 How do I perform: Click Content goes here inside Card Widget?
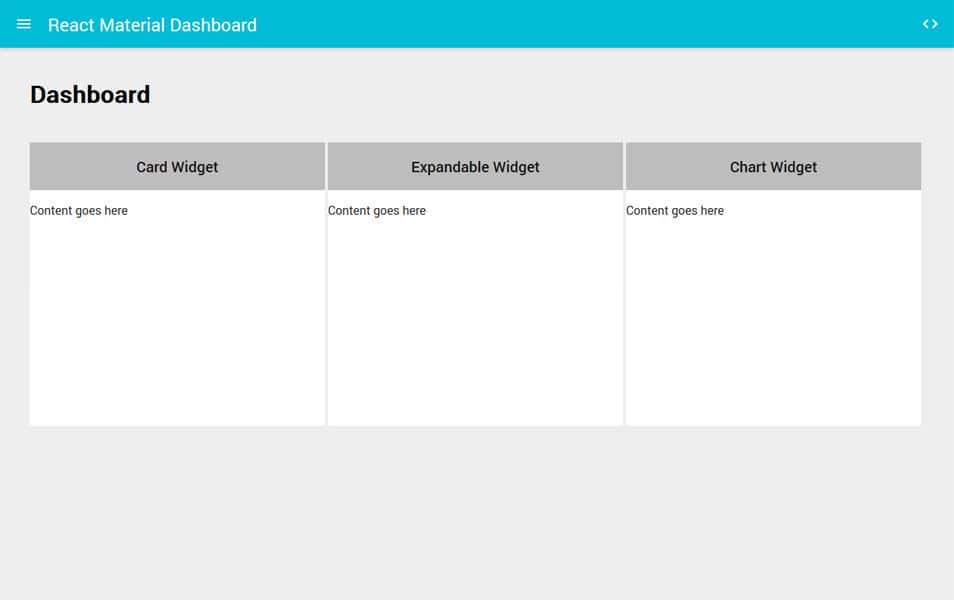point(79,210)
